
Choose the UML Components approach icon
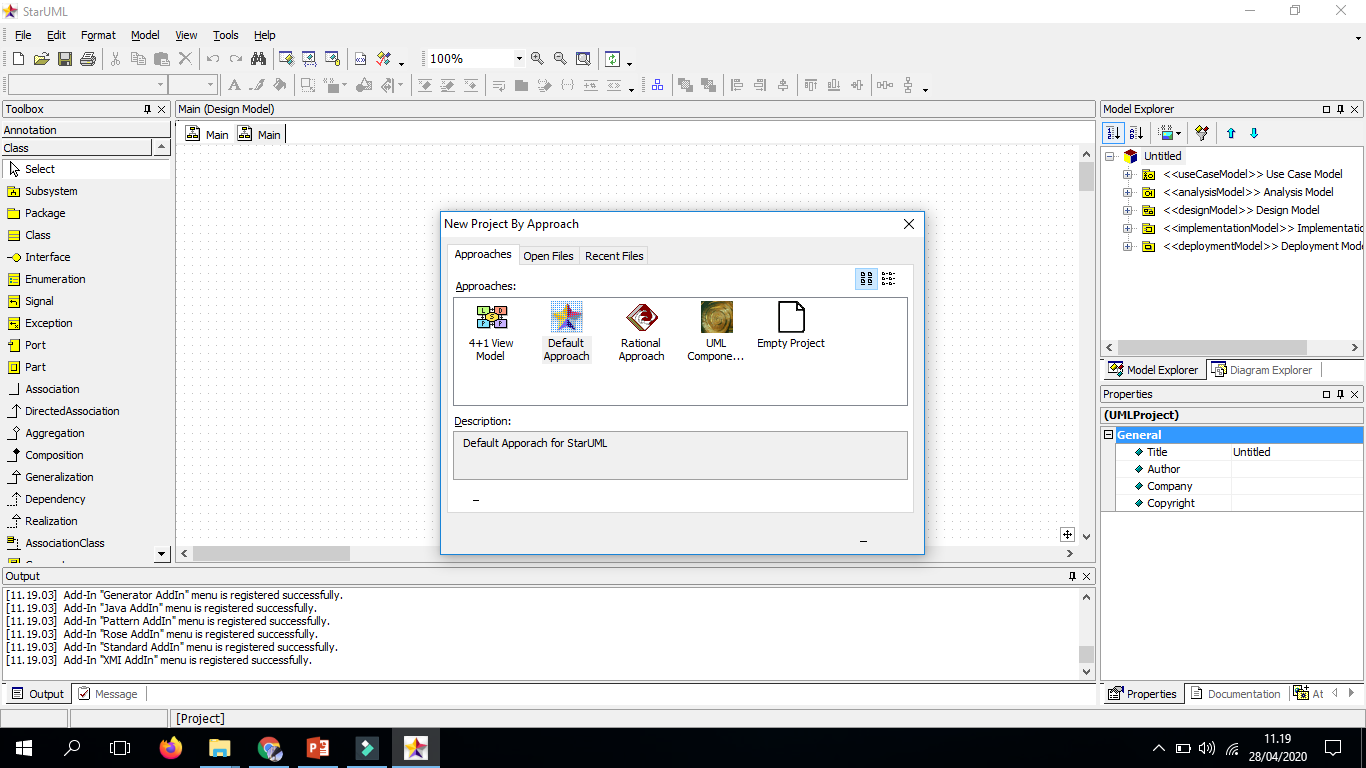pos(716,332)
